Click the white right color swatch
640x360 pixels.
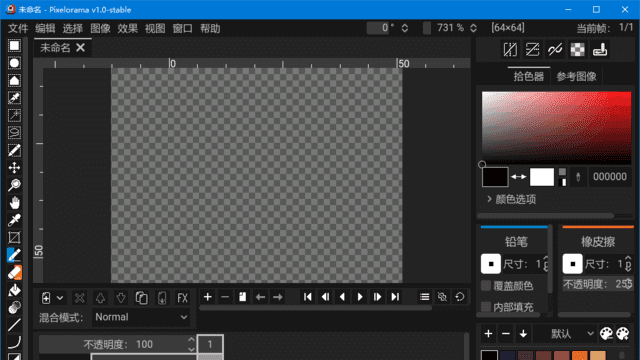pos(542,177)
